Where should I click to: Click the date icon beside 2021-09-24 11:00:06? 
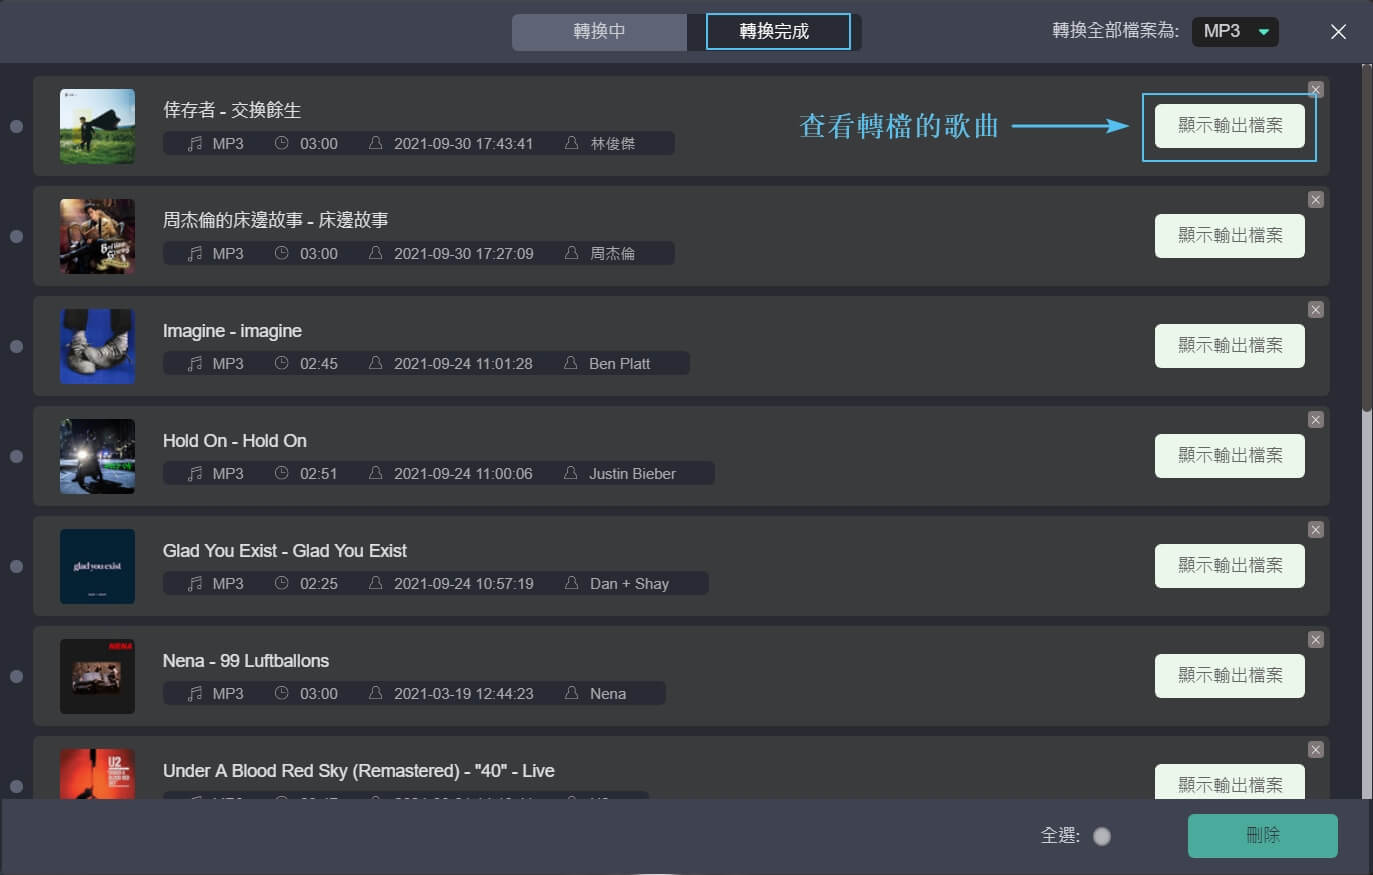coord(376,473)
